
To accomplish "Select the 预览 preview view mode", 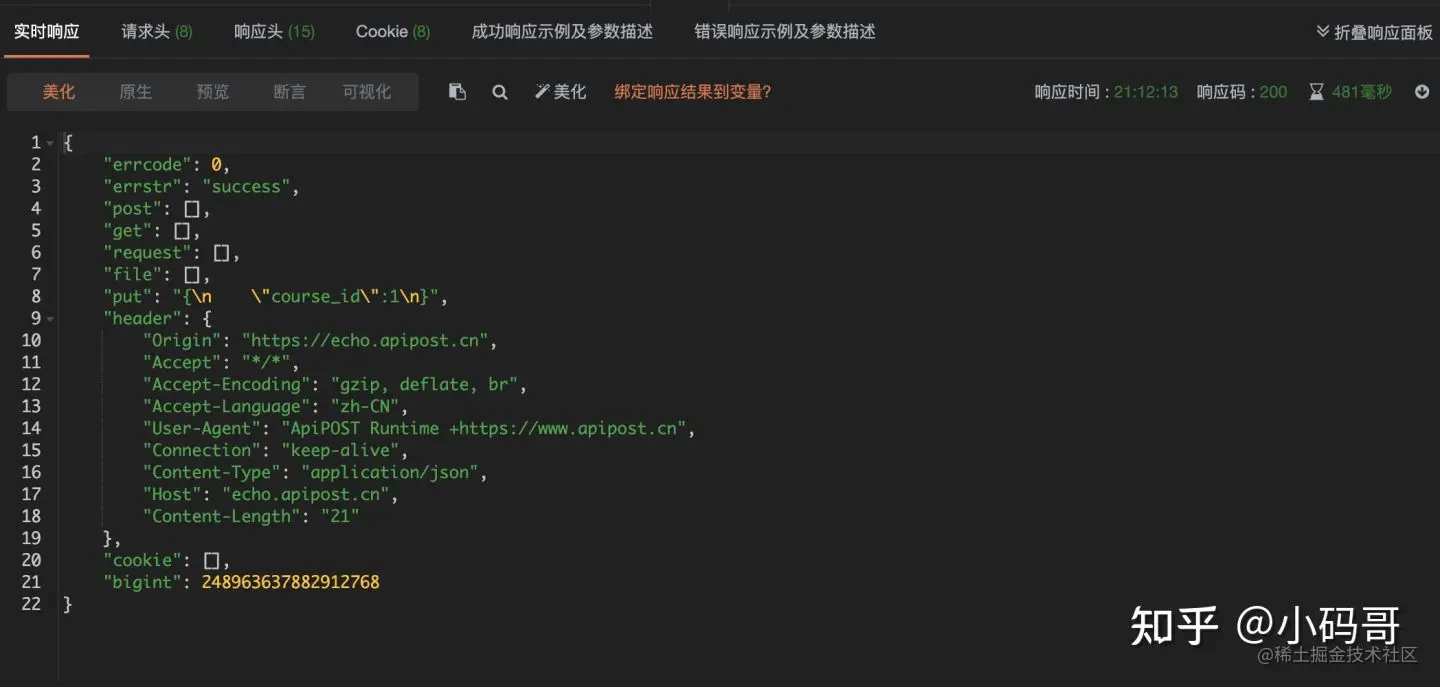I will click(213, 92).
